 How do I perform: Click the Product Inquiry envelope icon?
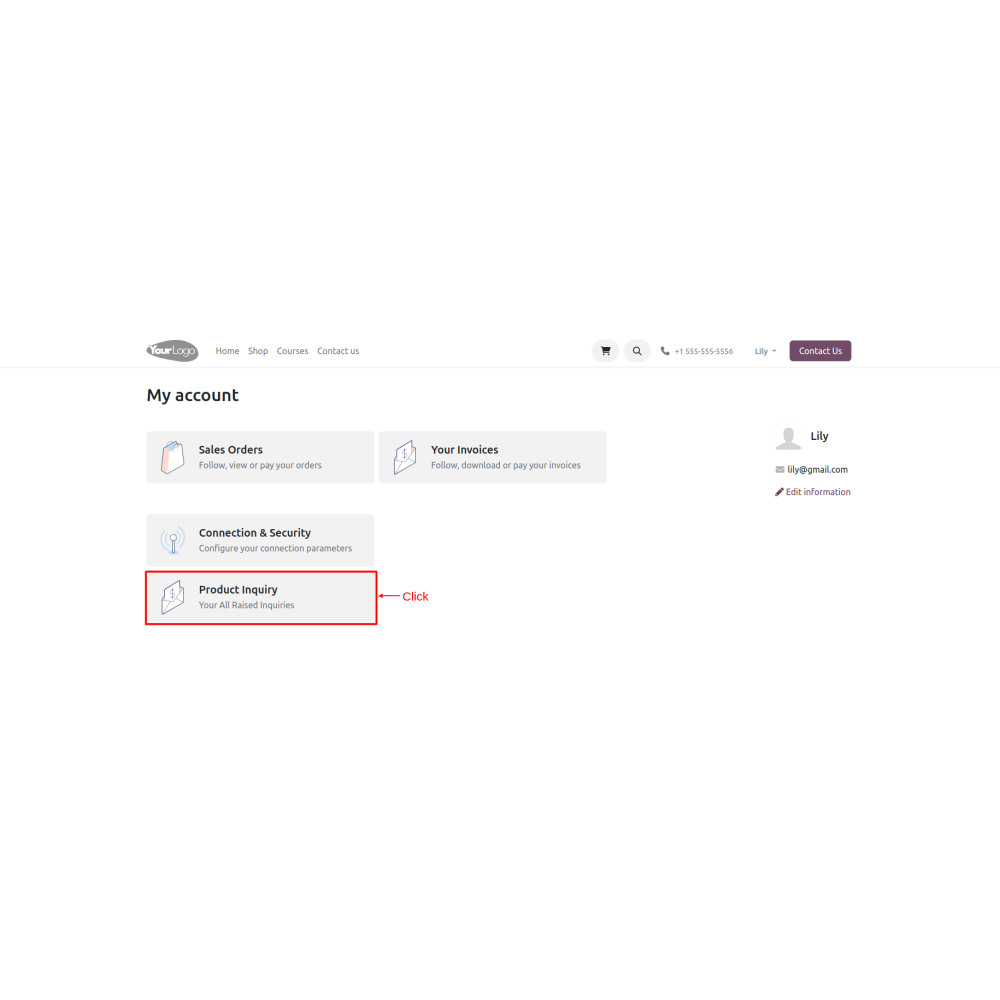click(172, 598)
